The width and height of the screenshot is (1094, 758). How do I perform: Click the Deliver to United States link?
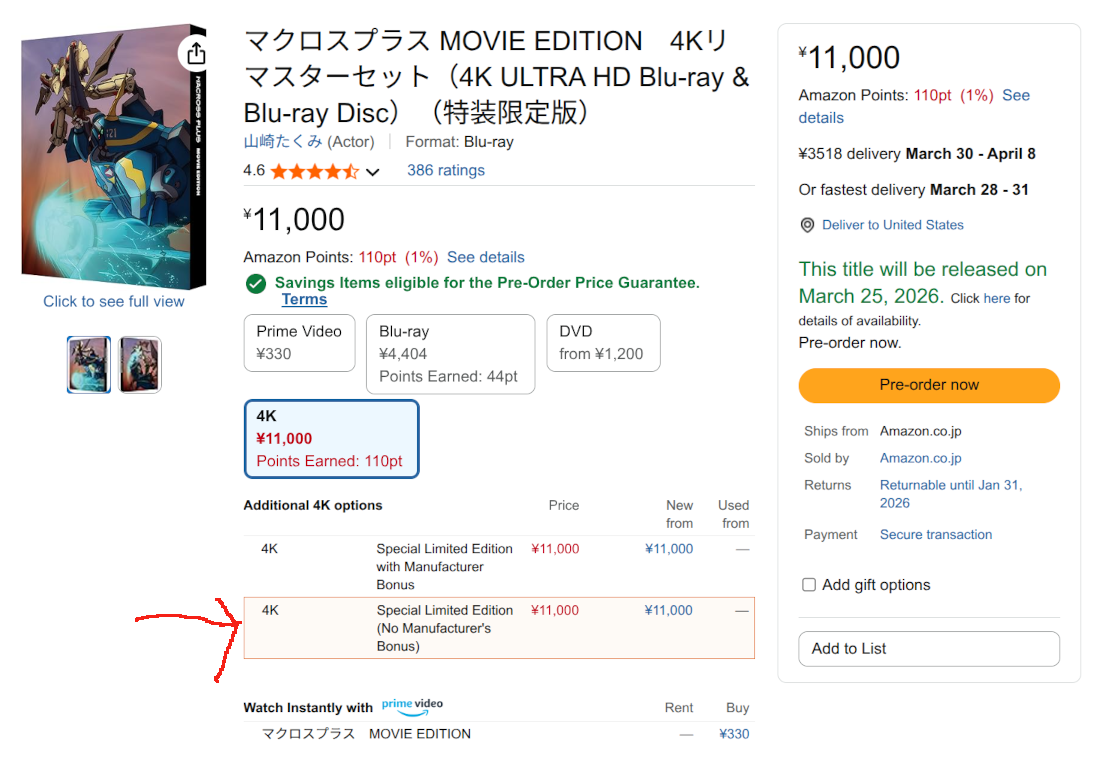[x=892, y=225]
